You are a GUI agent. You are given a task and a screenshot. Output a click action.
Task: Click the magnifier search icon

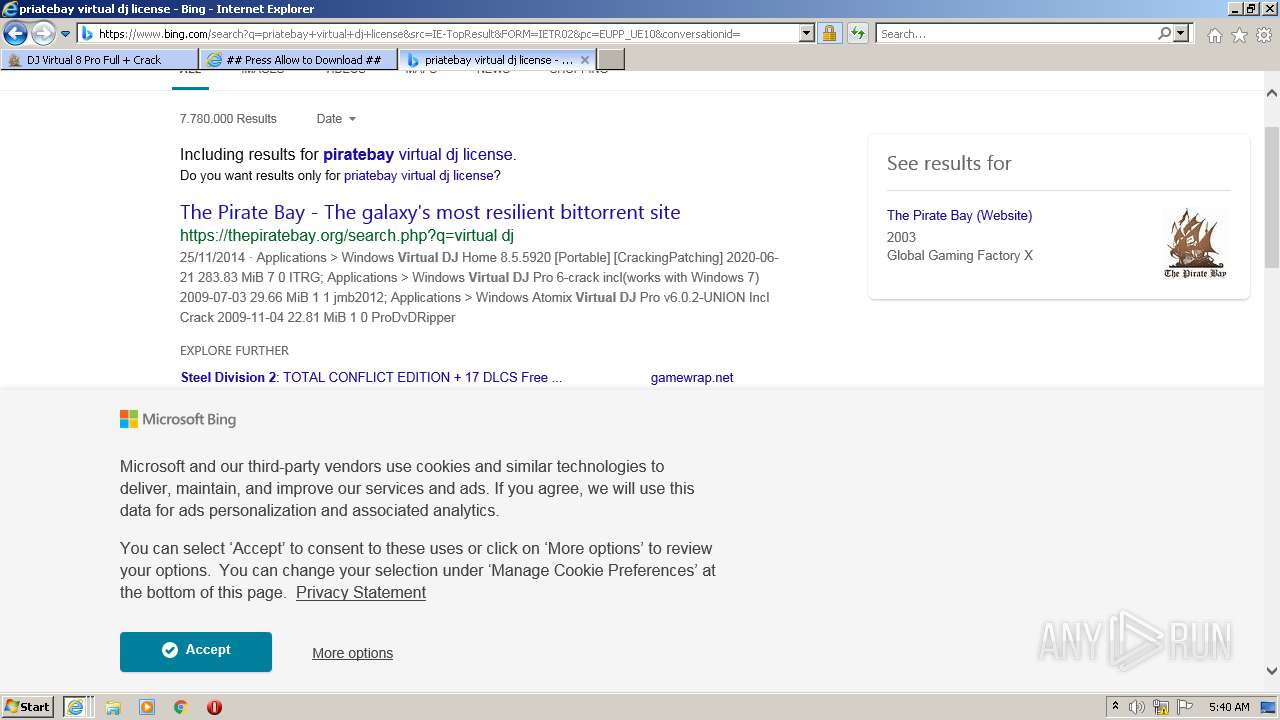click(x=1164, y=34)
